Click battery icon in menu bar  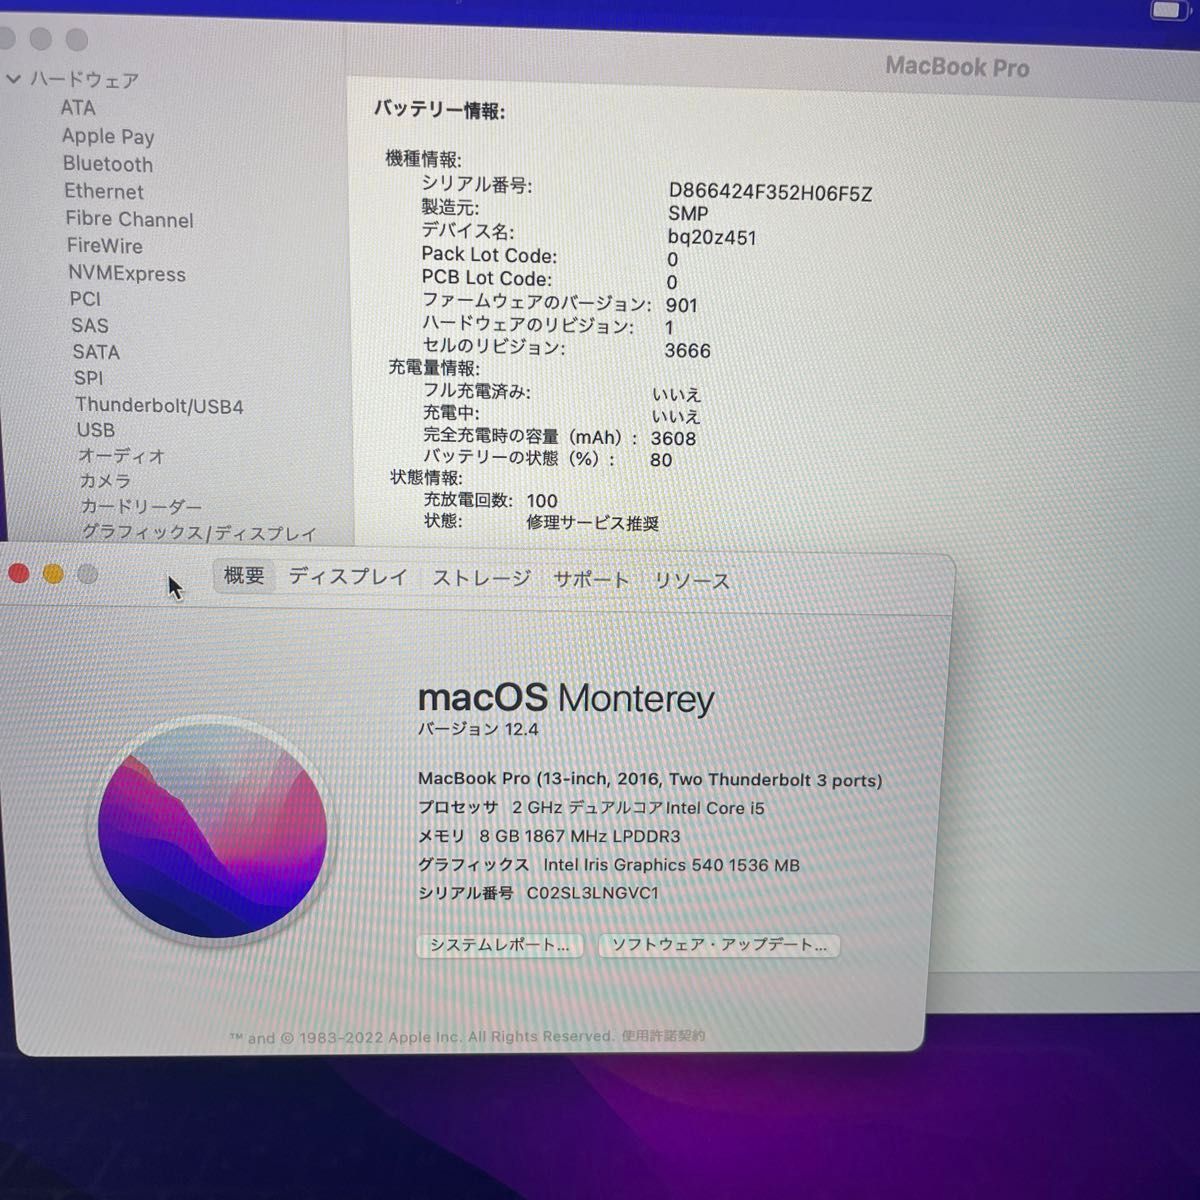(1168, 10)
